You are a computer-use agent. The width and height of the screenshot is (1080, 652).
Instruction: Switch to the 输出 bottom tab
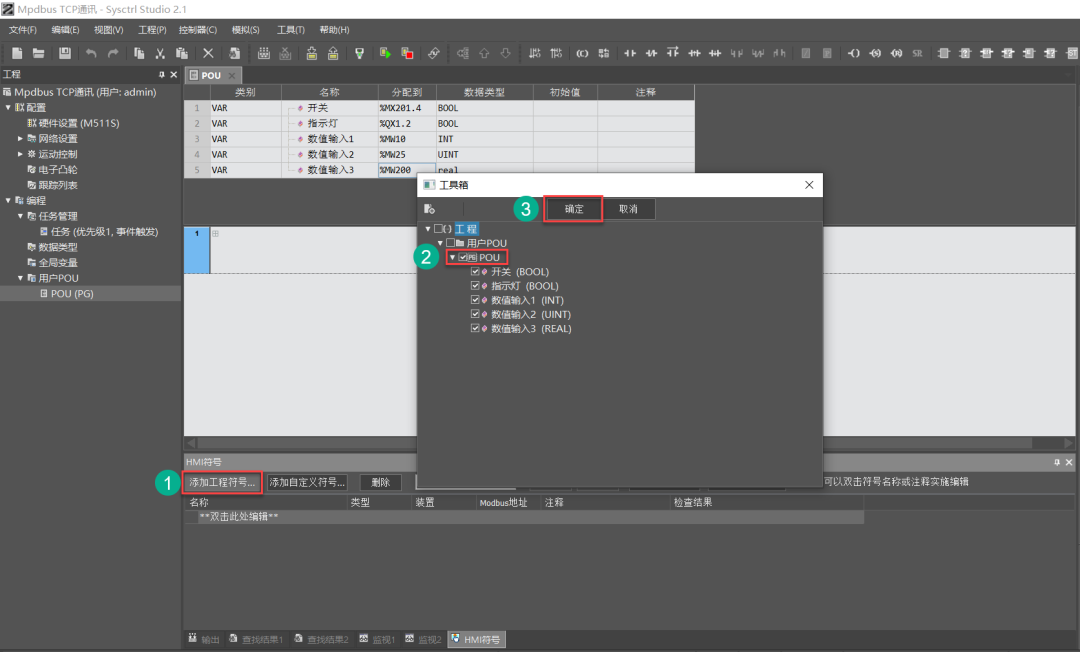click(204, 640)
